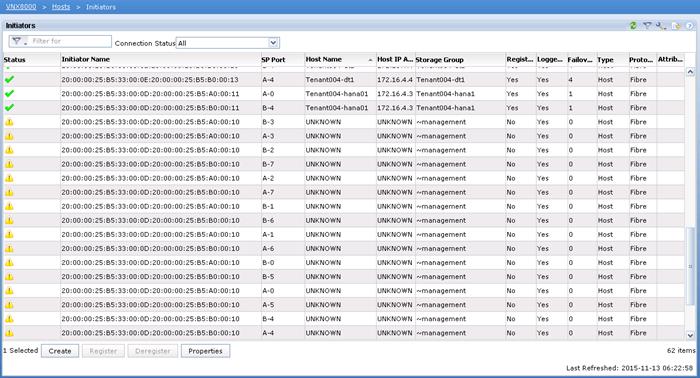Click warning icon of UNKNOWN row on port A-2
The width and height of the screenshot is (700, 378).
(9, 178)
